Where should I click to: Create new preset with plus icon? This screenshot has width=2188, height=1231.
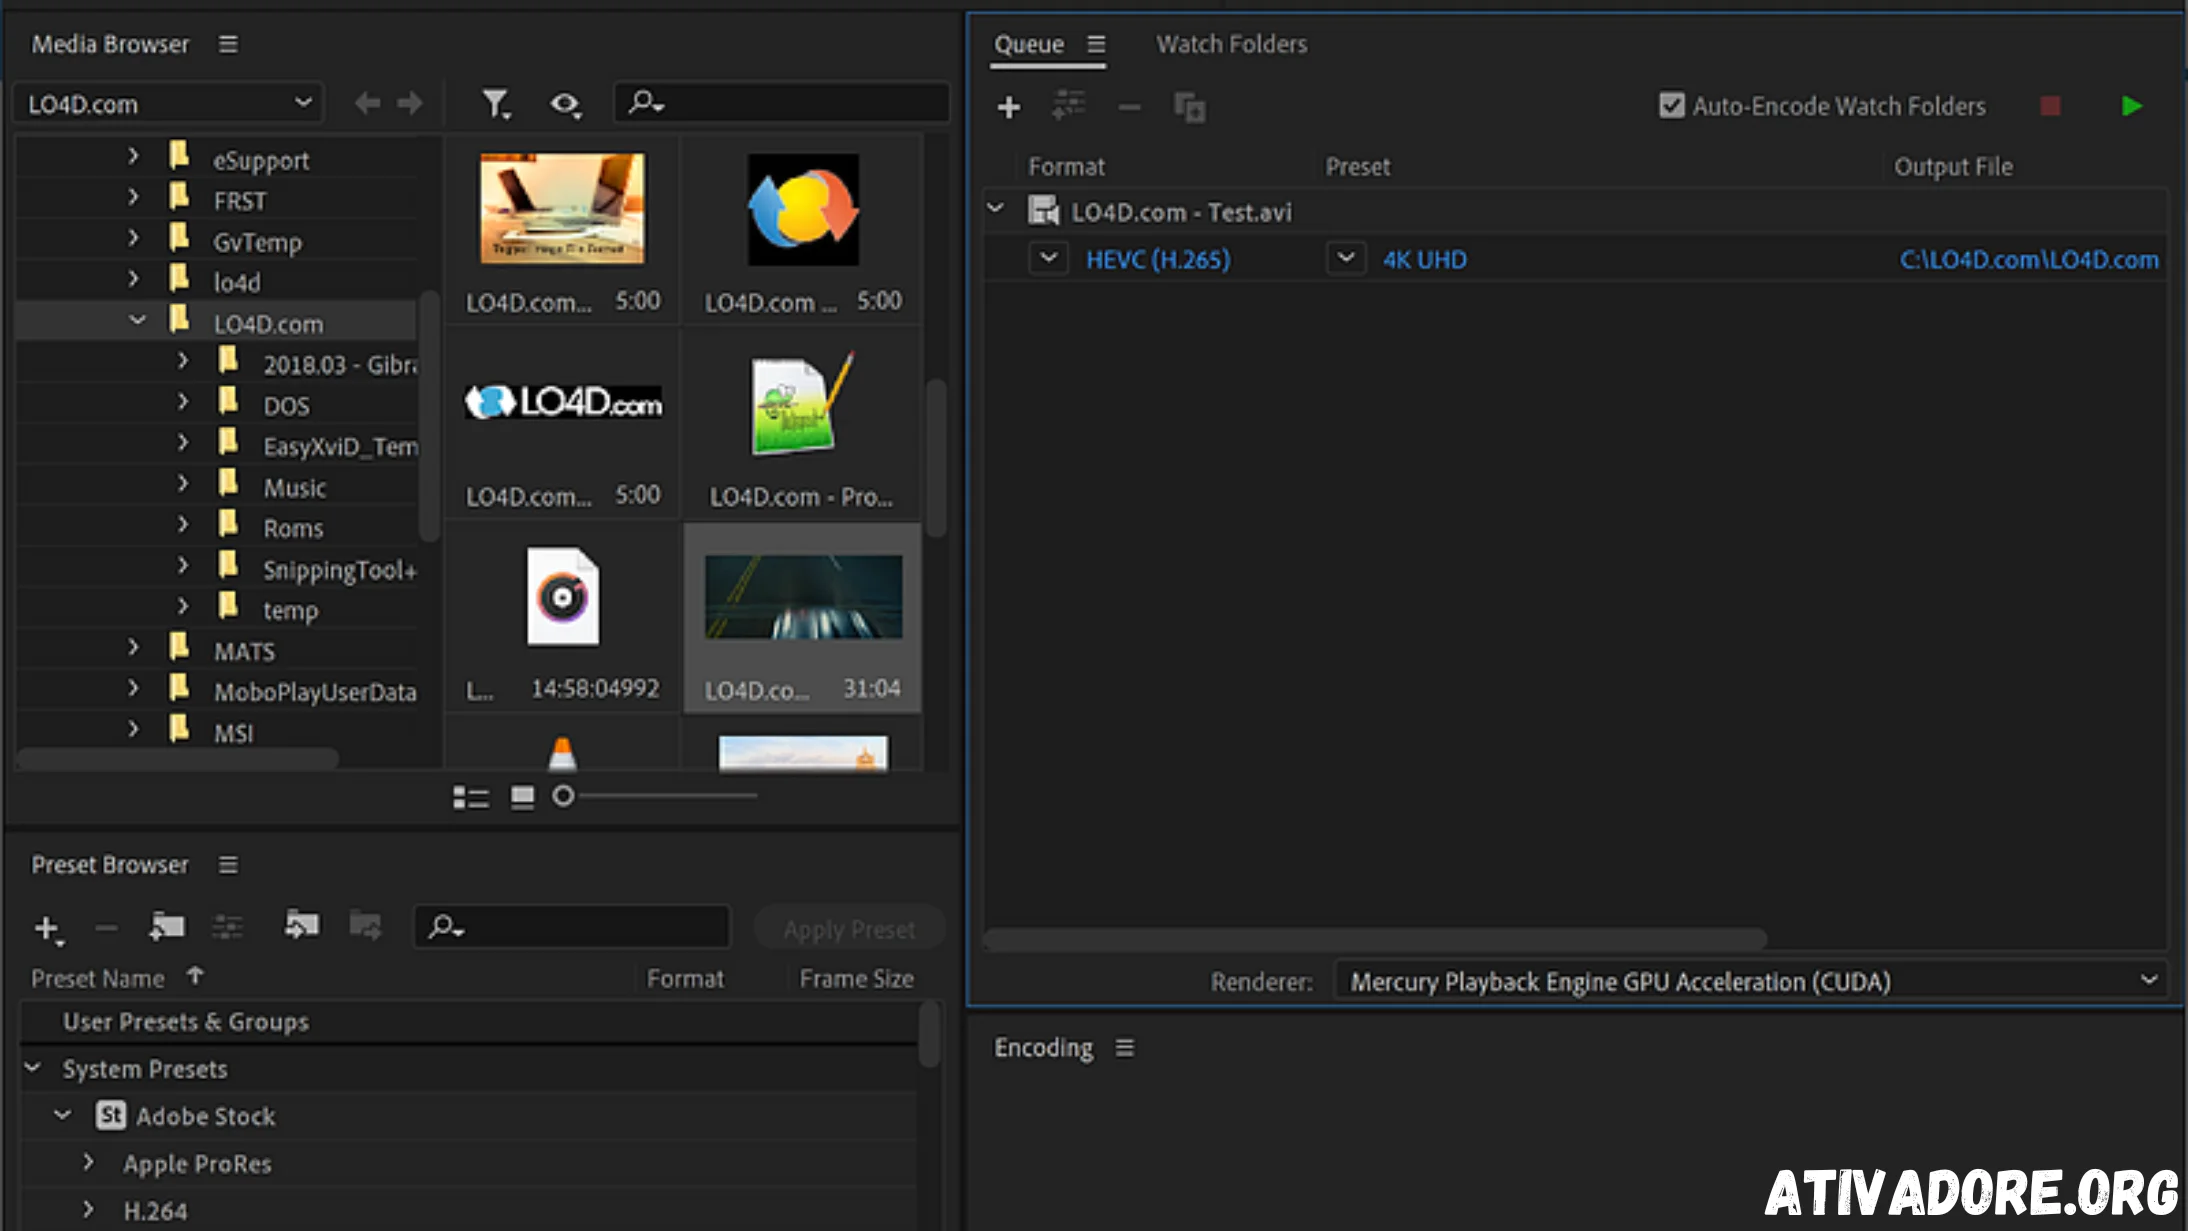[x=47, y=929]
